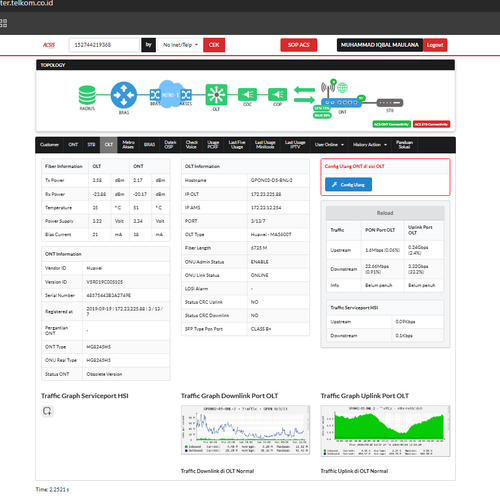Image resolution: width=500 pixels, height=499 pixels.
Task: Open the BRAS tab
Action: click(x=149, y=145)
